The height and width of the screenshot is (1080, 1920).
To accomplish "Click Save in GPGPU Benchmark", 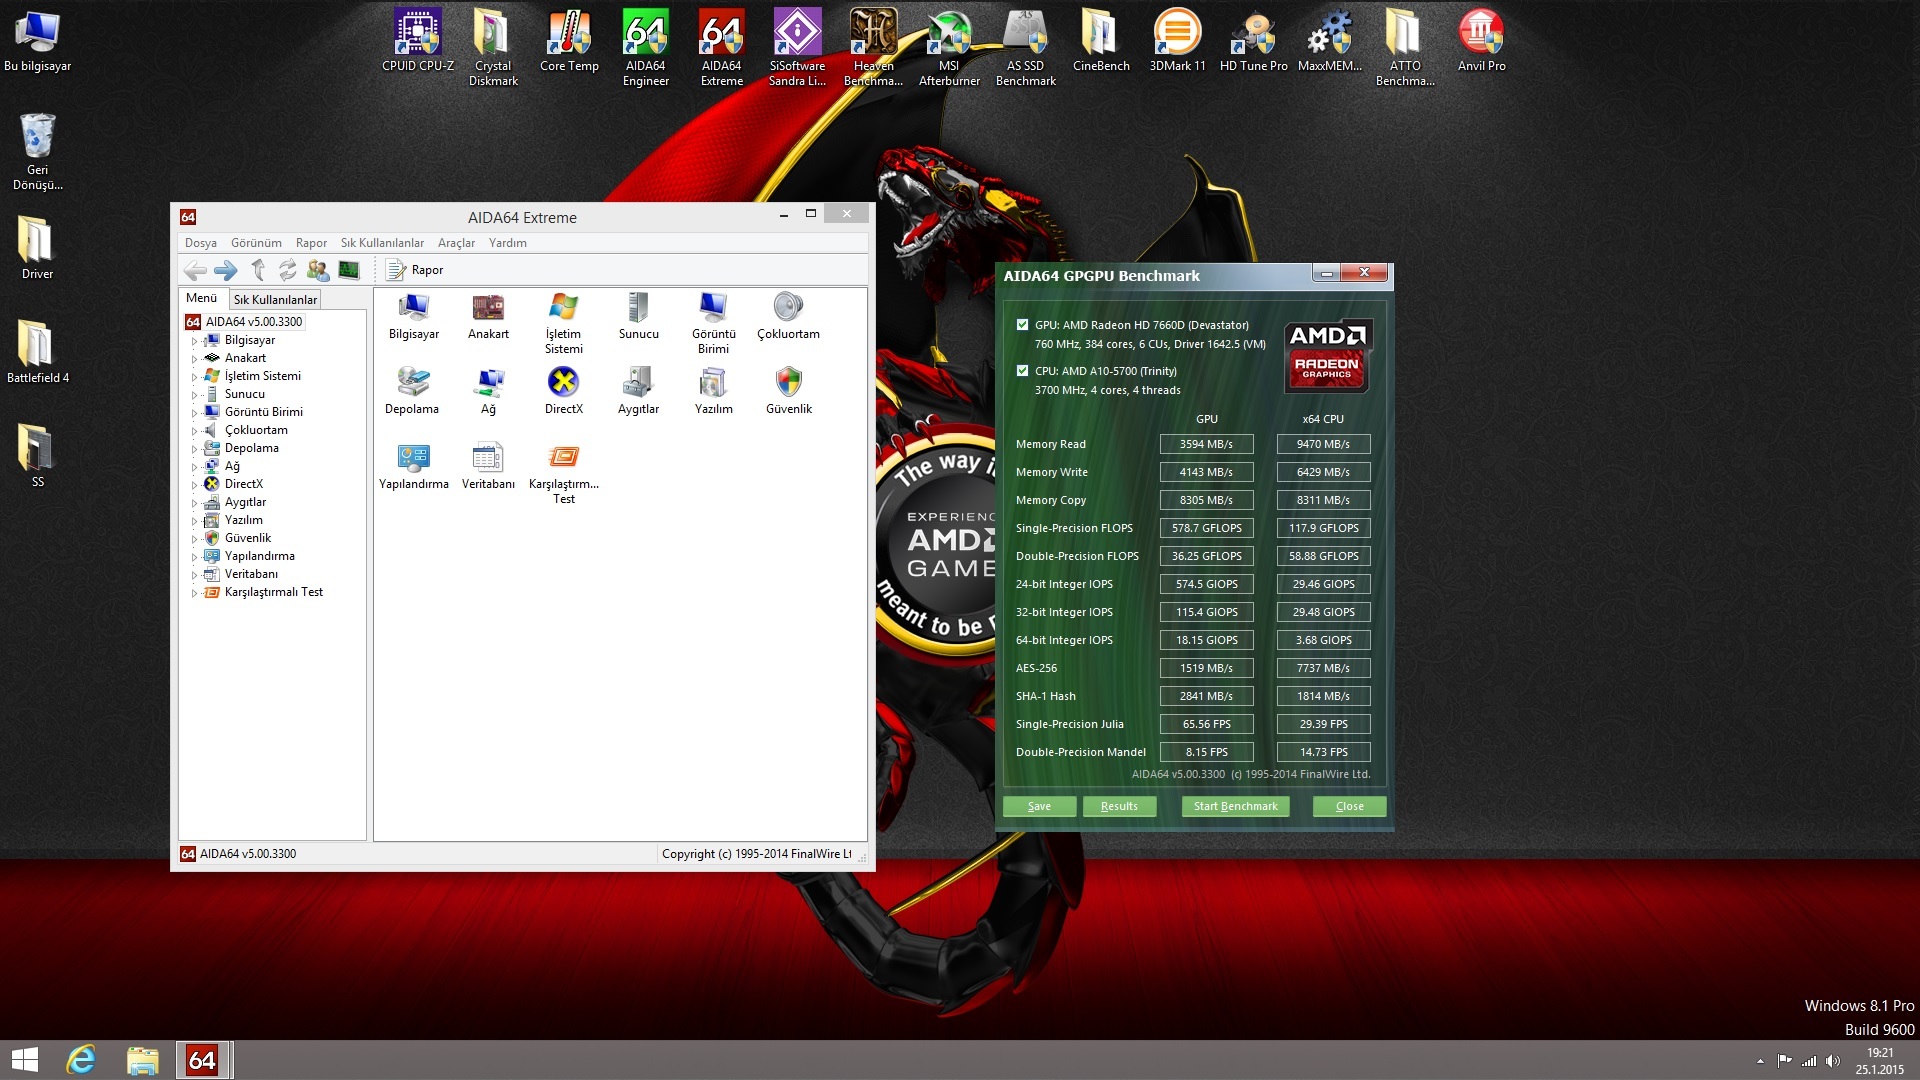I will point(1039,806).
